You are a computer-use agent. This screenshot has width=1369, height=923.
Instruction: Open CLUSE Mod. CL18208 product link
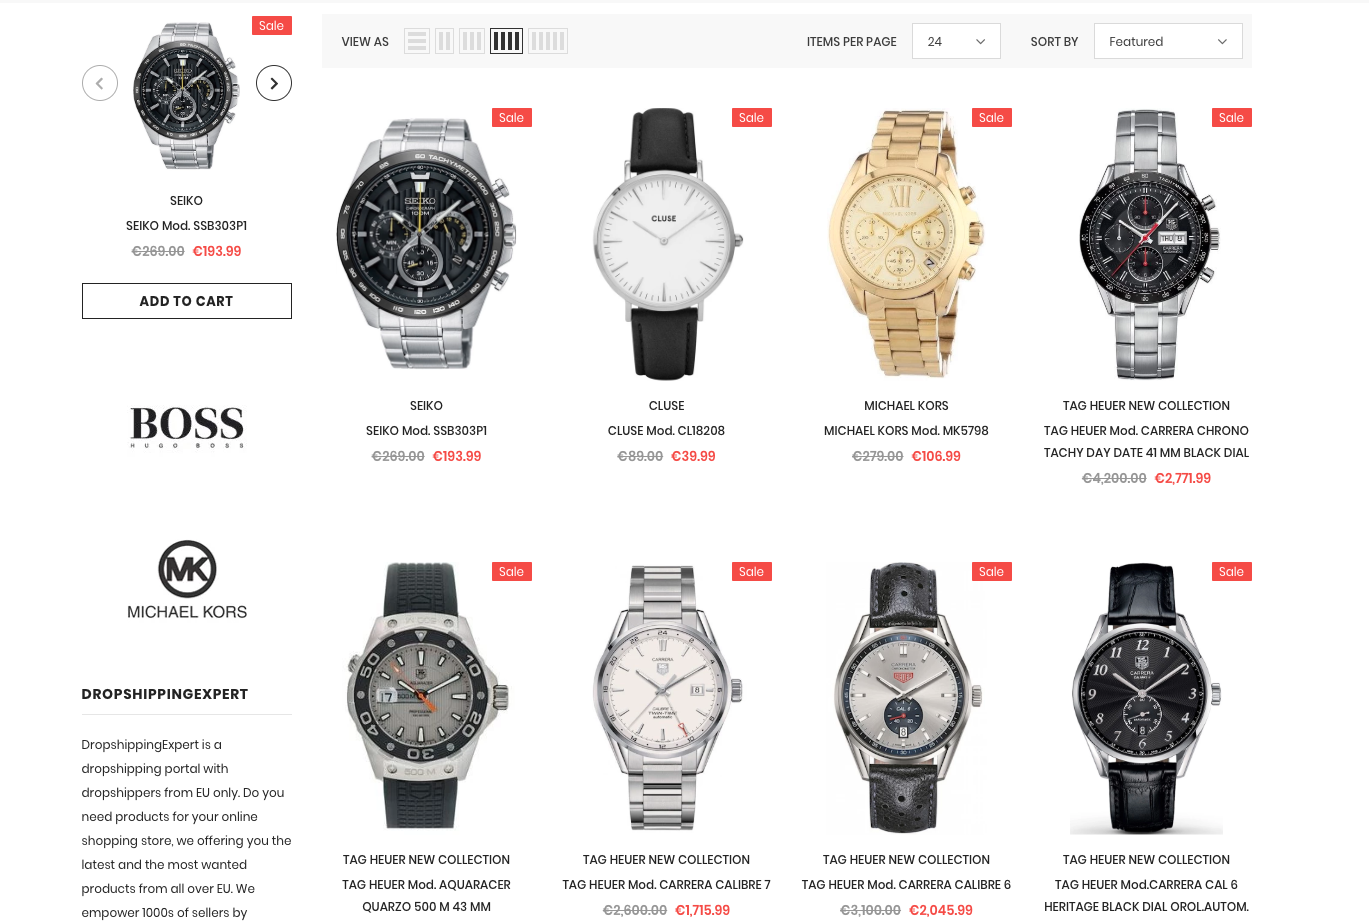666,431
